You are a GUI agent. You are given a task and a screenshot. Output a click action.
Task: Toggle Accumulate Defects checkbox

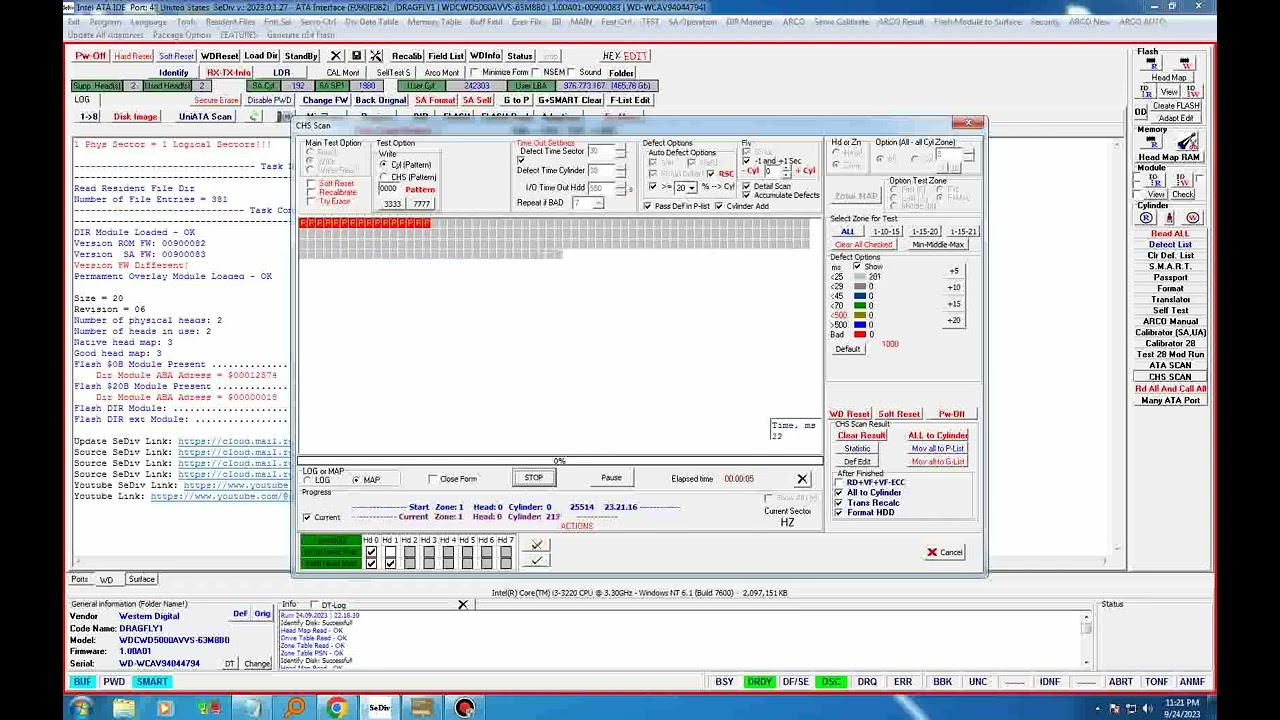(x=746, y=195)
